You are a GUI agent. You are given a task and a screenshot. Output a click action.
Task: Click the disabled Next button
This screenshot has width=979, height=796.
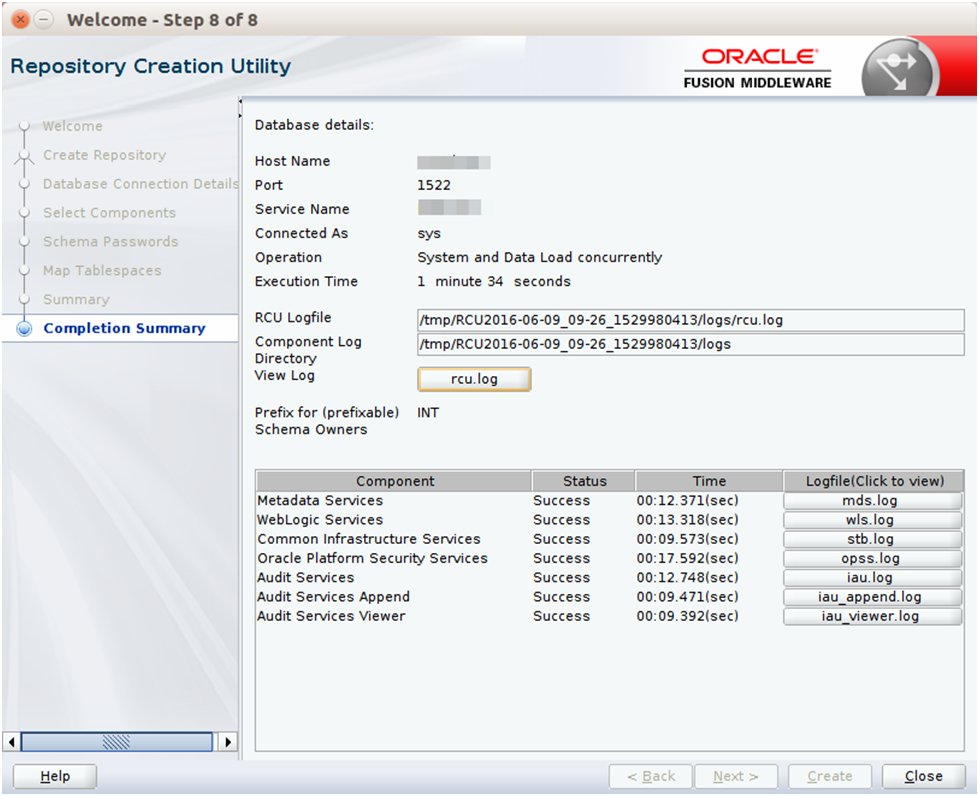(736, 776)
